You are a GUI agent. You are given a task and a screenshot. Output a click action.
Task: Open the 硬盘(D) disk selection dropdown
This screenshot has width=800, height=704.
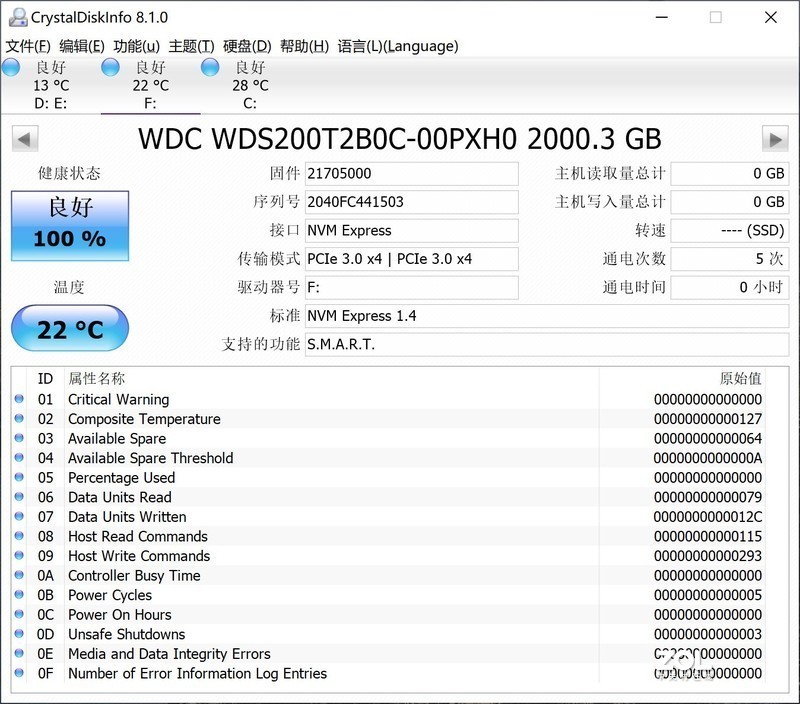tap(246, 46)
